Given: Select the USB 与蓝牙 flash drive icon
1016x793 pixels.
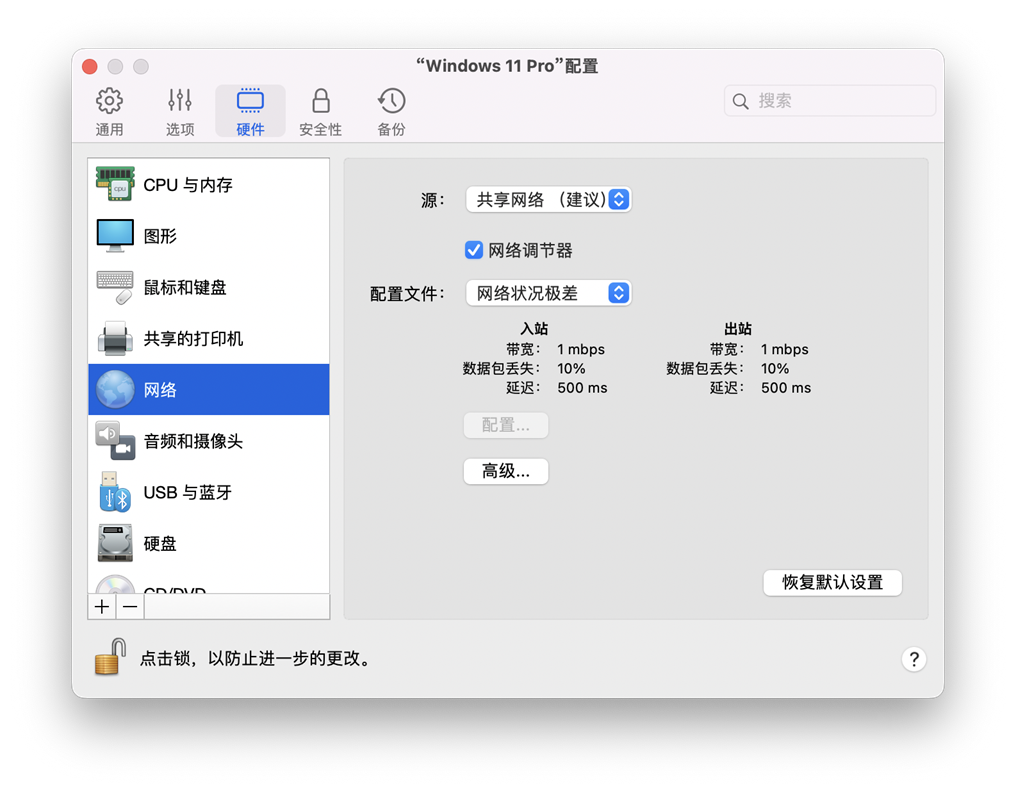Looking at the screenshot, I should (x=115, y=492).
